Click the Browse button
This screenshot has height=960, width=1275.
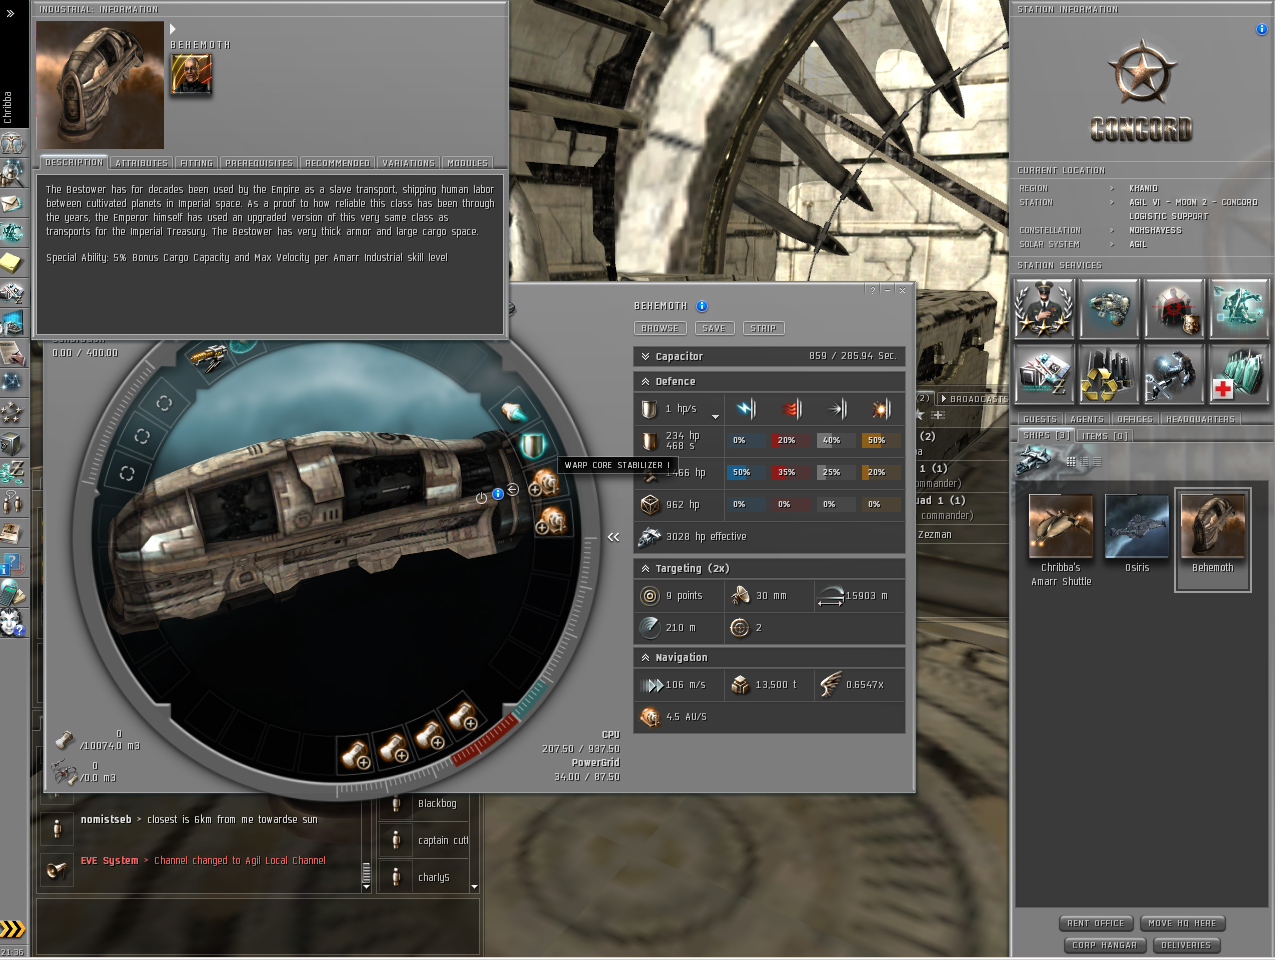pyautogui.click(x=660, y=328)
